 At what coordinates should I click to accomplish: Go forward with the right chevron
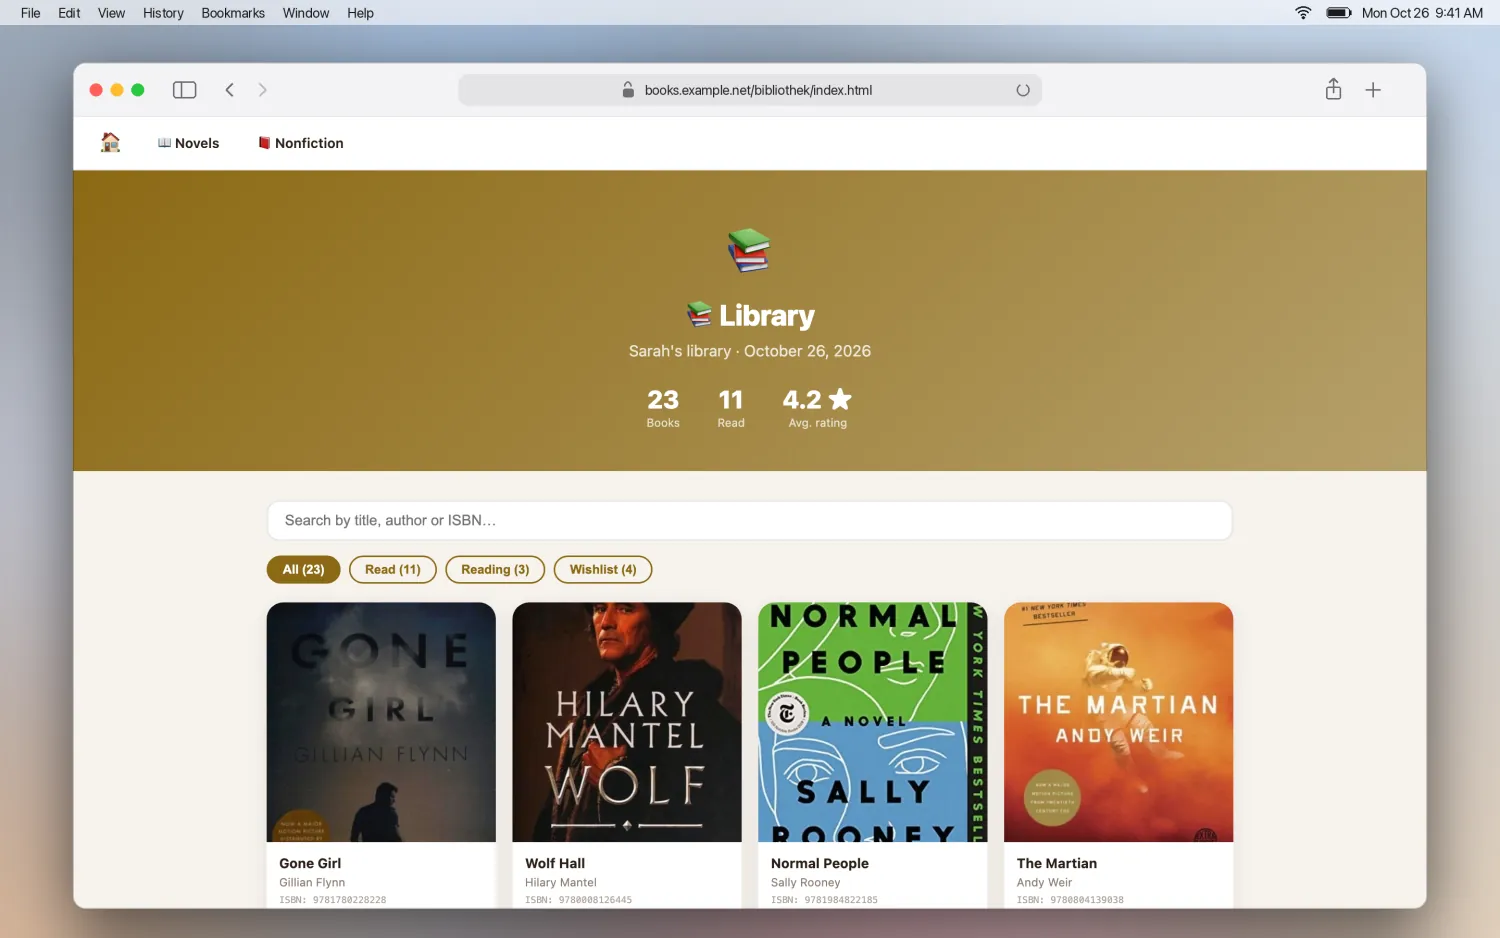pos(263,90)
